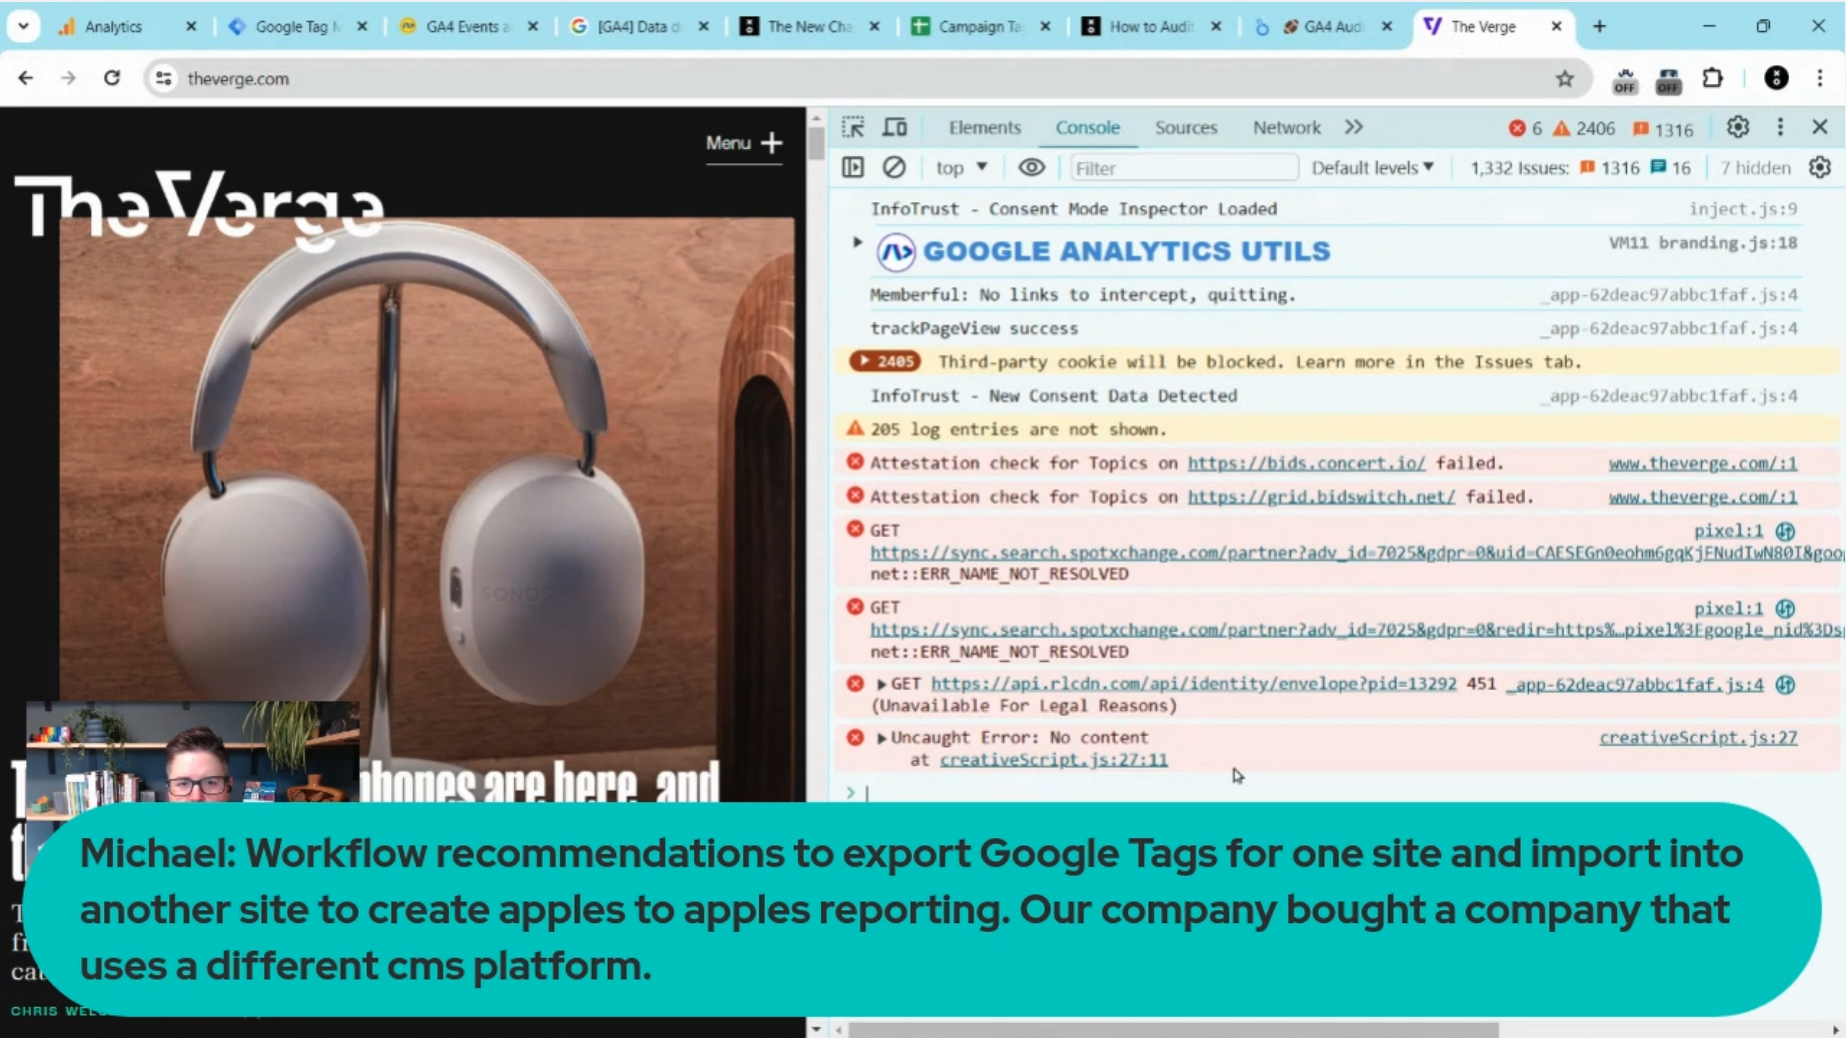Open Chrome profile avatar

(x=1776, y=78)
